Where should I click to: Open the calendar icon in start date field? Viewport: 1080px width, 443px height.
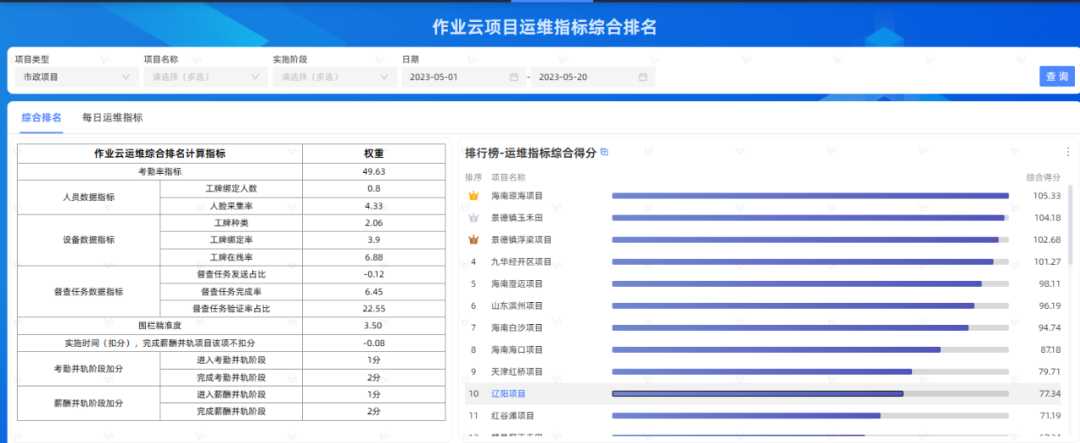(x=514, y=77)
